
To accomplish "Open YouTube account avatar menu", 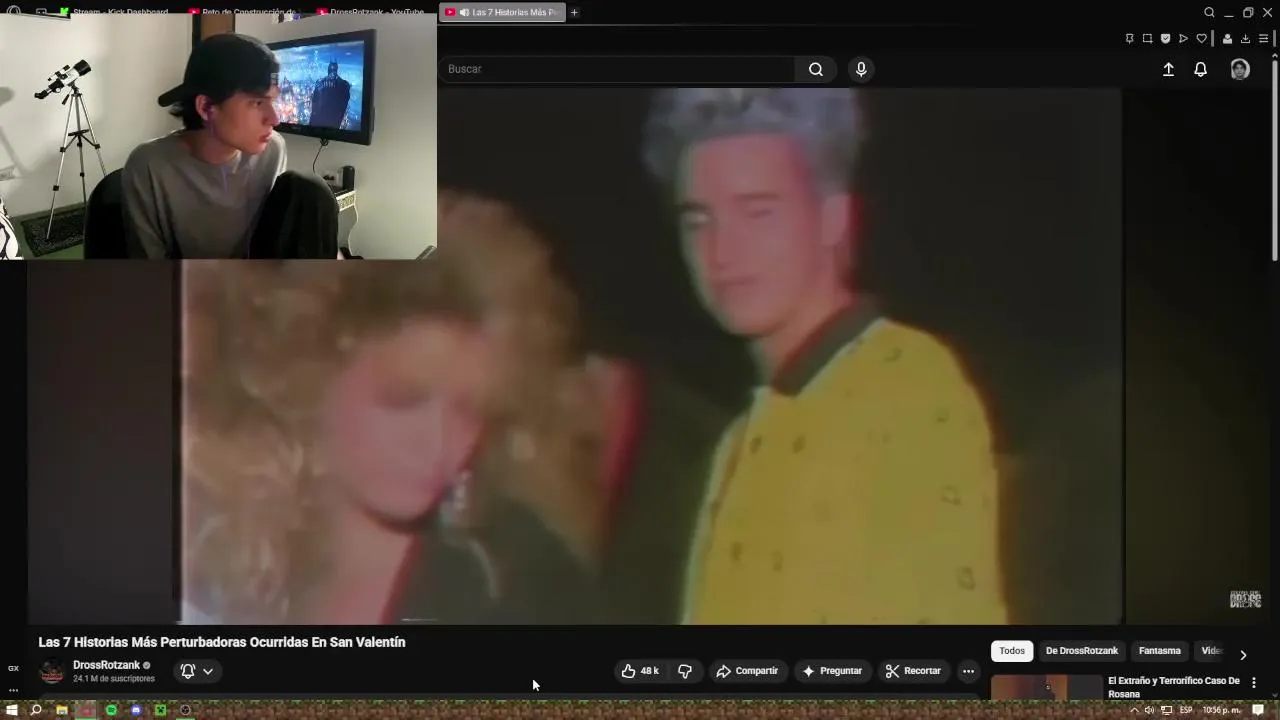I will (1240, 69).
